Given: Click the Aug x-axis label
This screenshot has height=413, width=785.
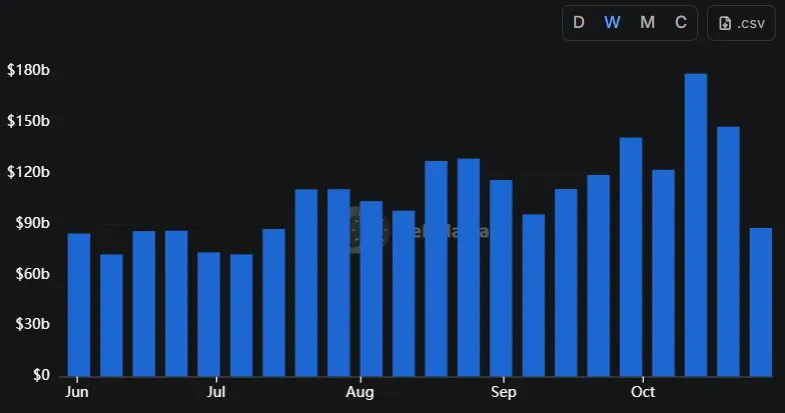Looking at the screenshot, I should [359, 392].
